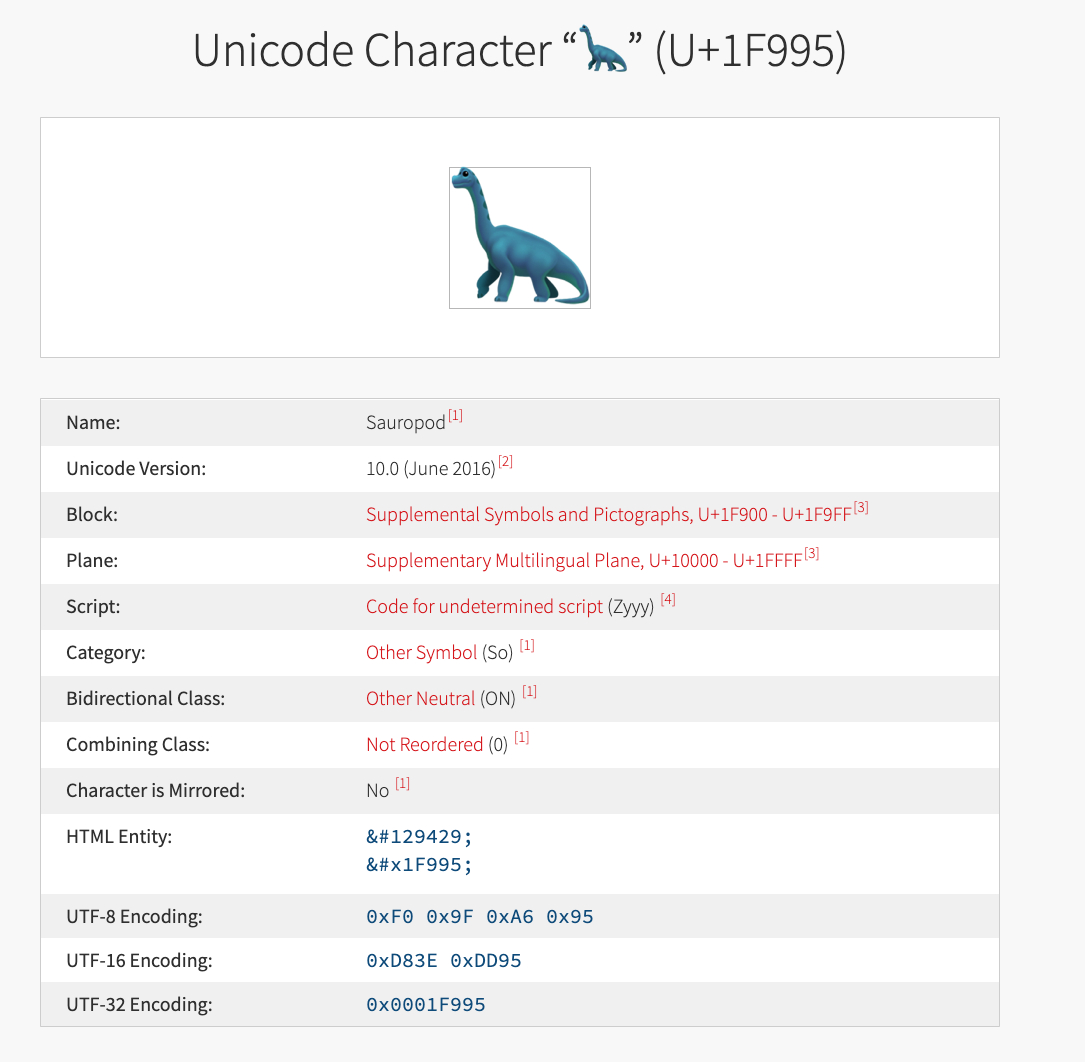
Task: Open the Other Symbol category link
Action: point(421,653)
